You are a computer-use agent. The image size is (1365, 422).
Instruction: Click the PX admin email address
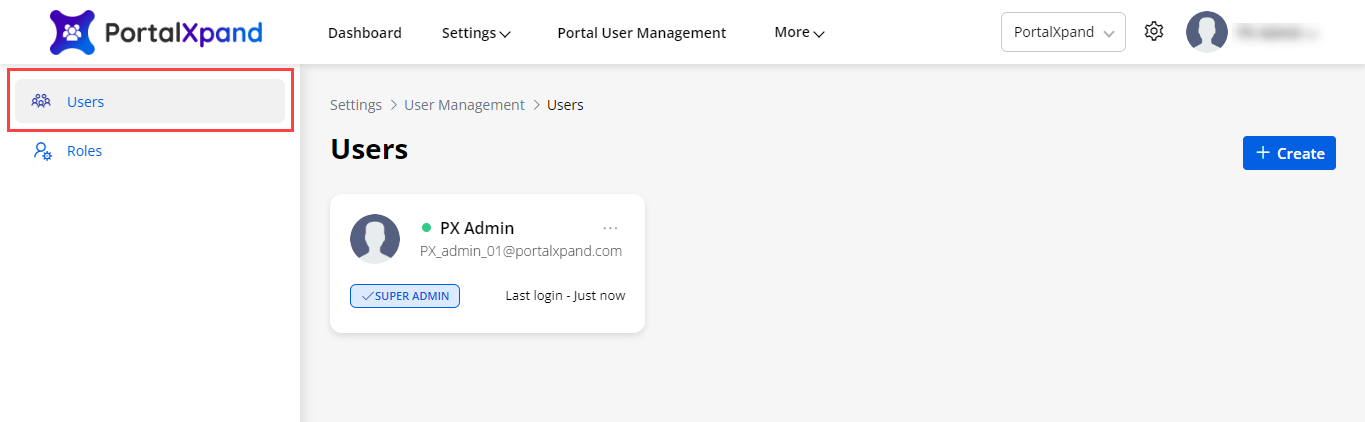[520, 251]
